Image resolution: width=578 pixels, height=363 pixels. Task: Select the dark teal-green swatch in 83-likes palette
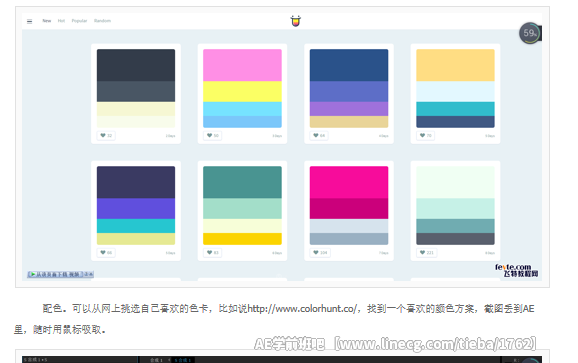(x=242, y=182)
